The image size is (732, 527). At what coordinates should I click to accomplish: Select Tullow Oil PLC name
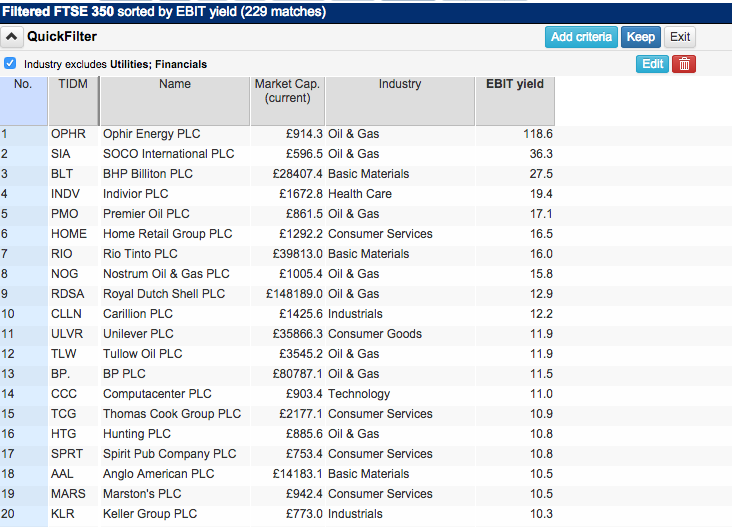[143, 354]
